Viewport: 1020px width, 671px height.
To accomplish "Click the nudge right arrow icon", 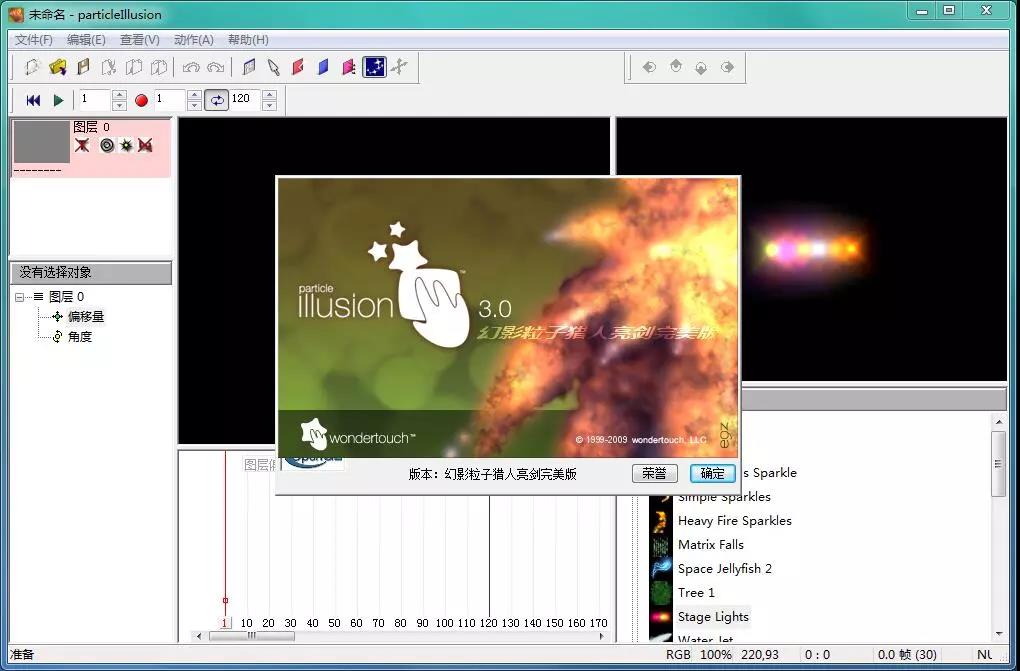I will pos(727,67).
